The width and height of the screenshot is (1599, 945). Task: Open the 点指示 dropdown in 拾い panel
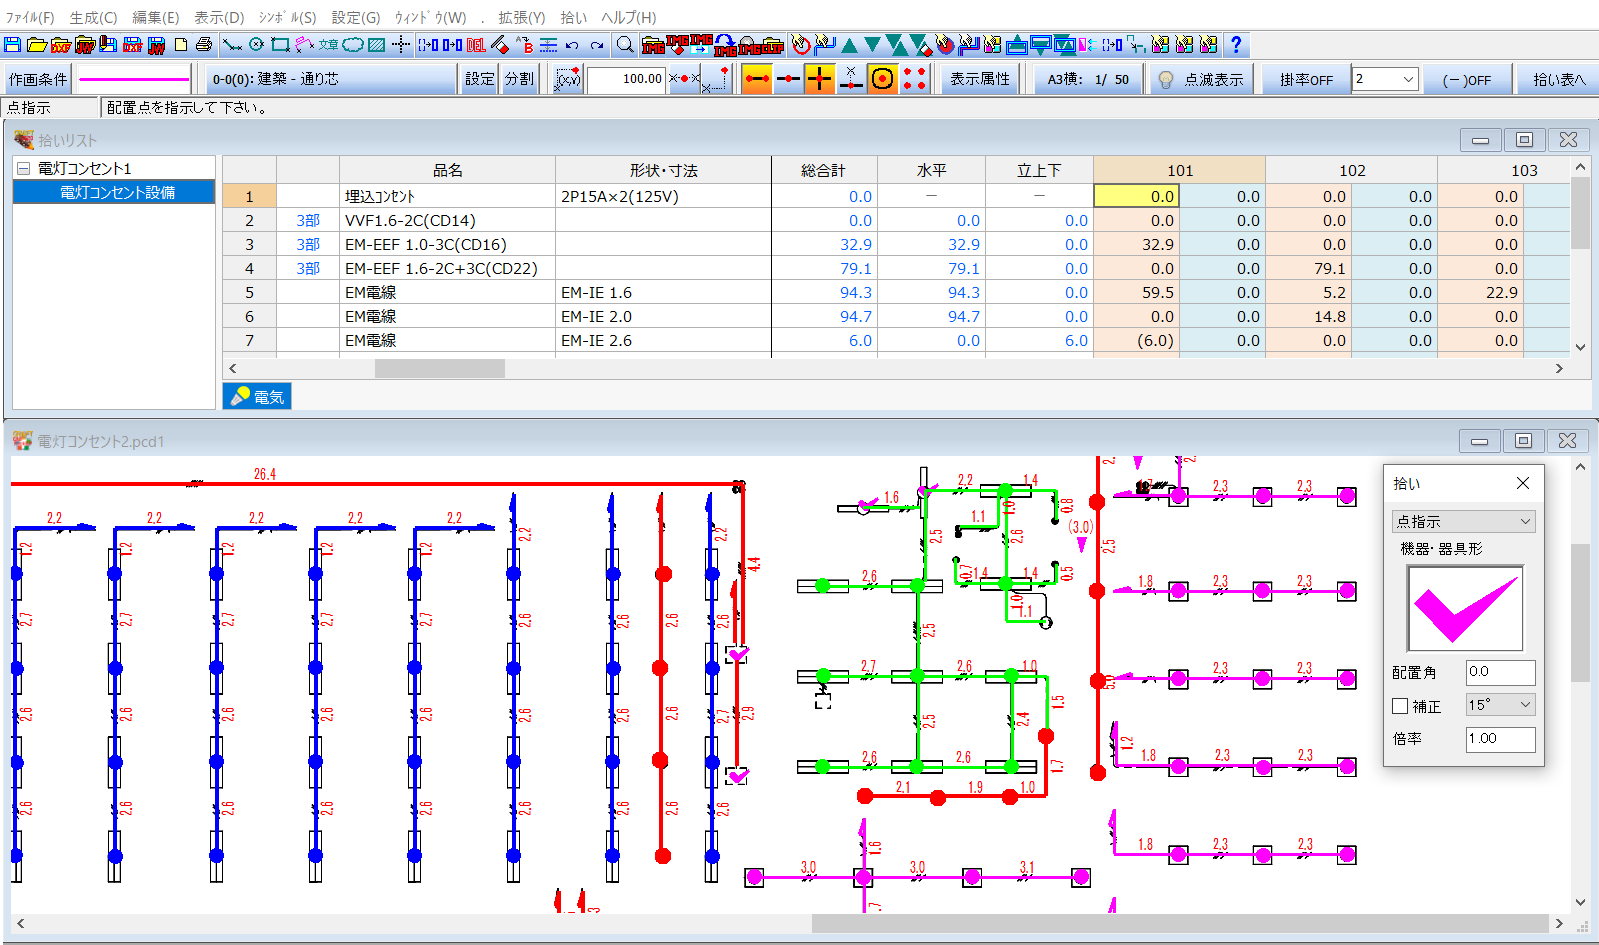tap(1463, 521)
